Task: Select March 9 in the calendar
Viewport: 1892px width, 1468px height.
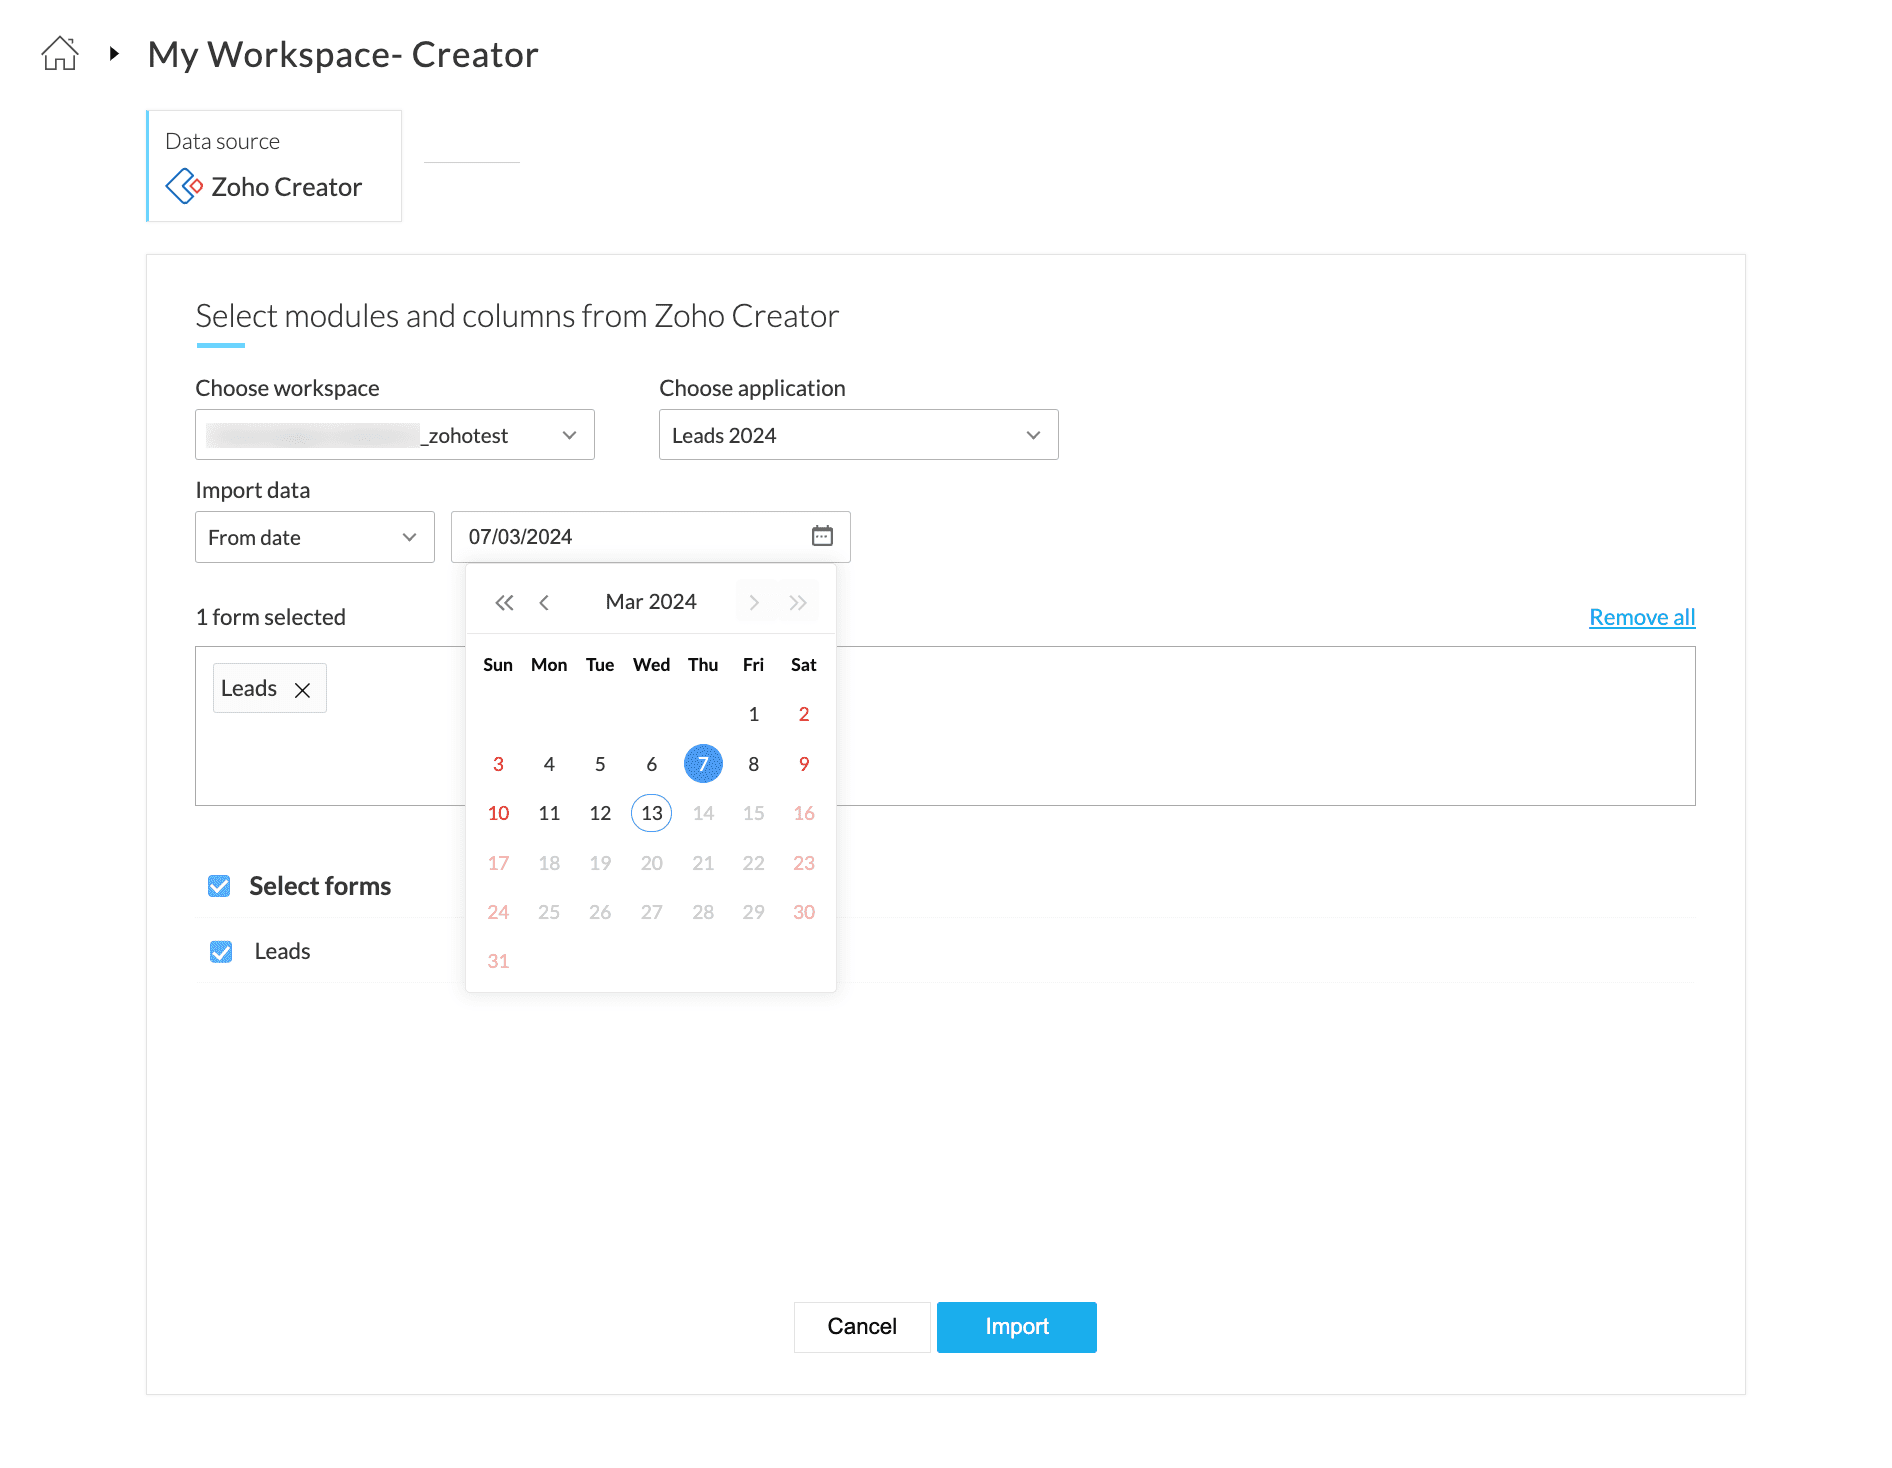Action: (x=804, y=764)
